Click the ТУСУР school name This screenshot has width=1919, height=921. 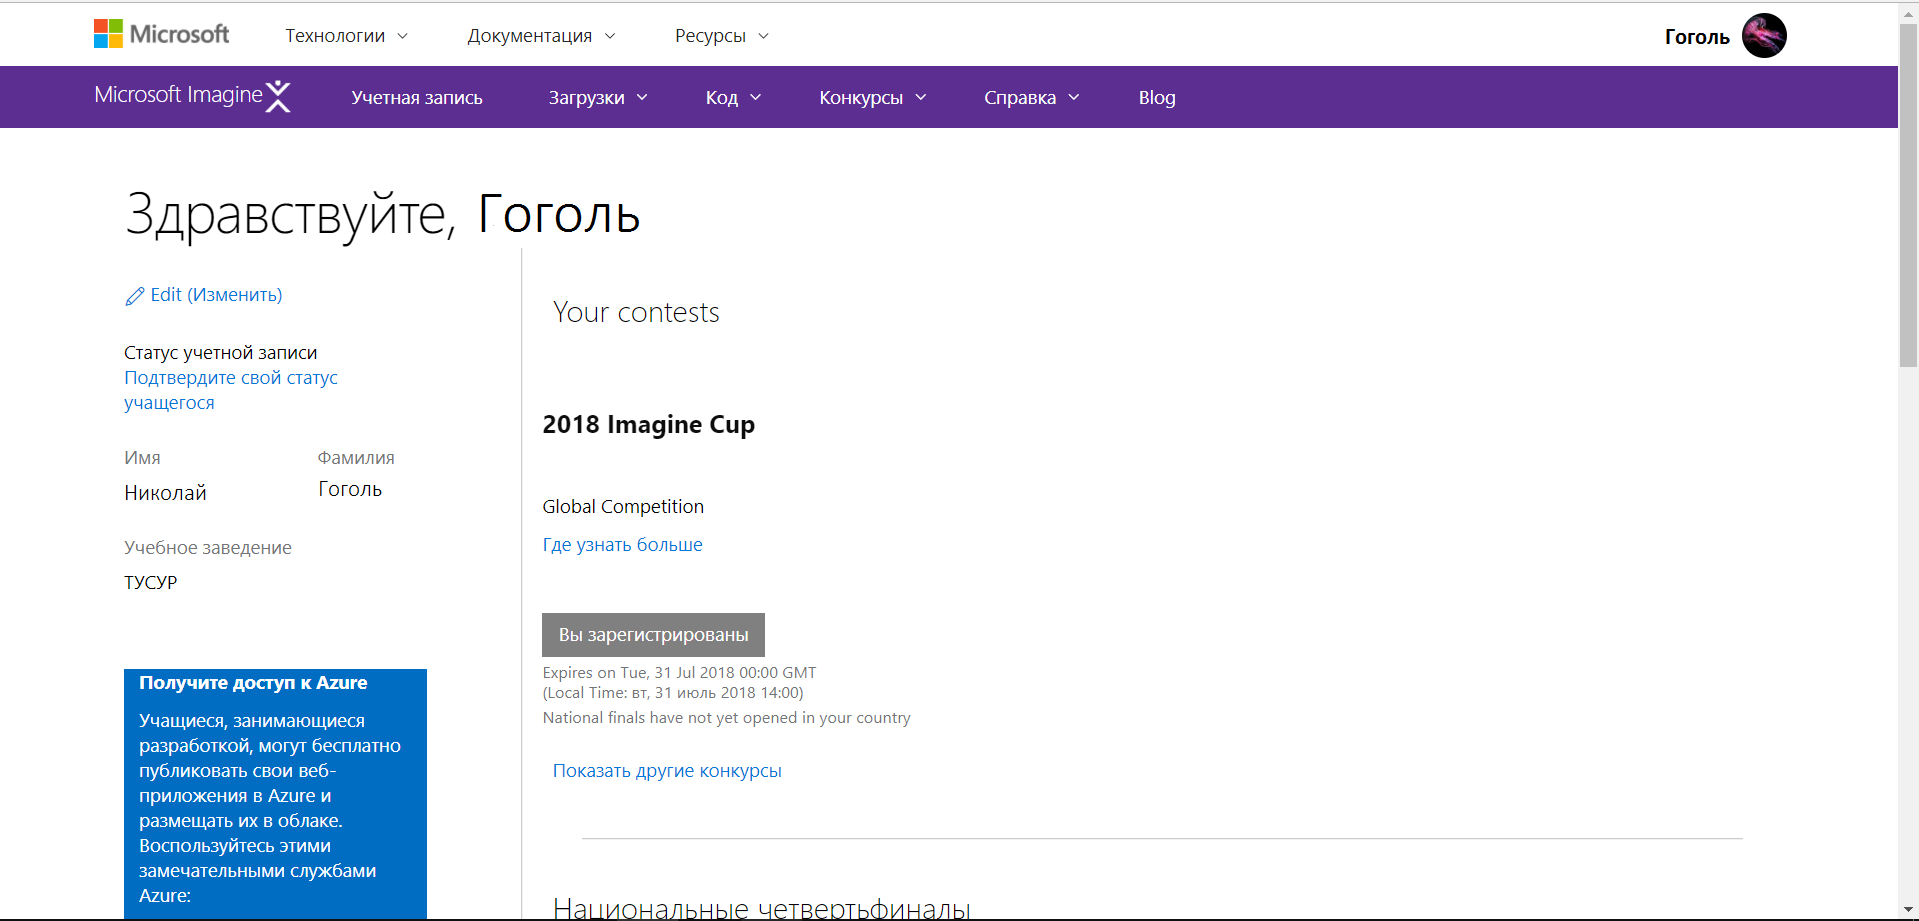click(150, 583)
